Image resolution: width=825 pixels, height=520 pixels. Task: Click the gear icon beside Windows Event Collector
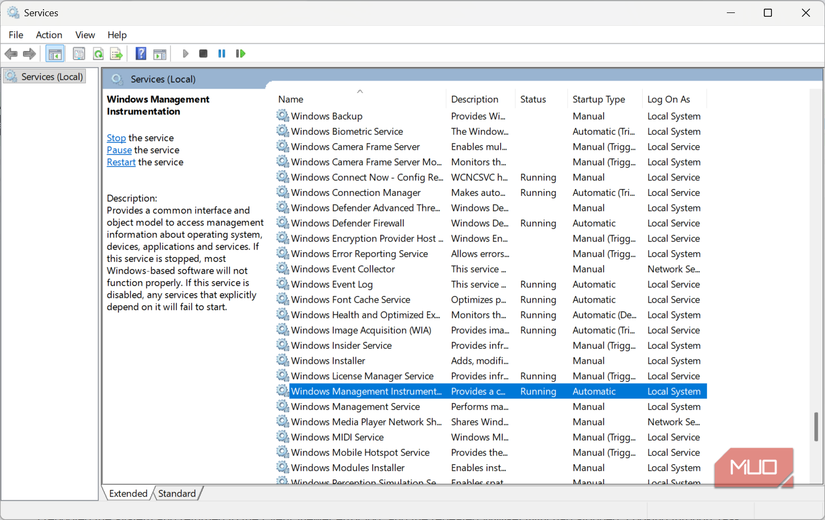(x=283, y=268)
